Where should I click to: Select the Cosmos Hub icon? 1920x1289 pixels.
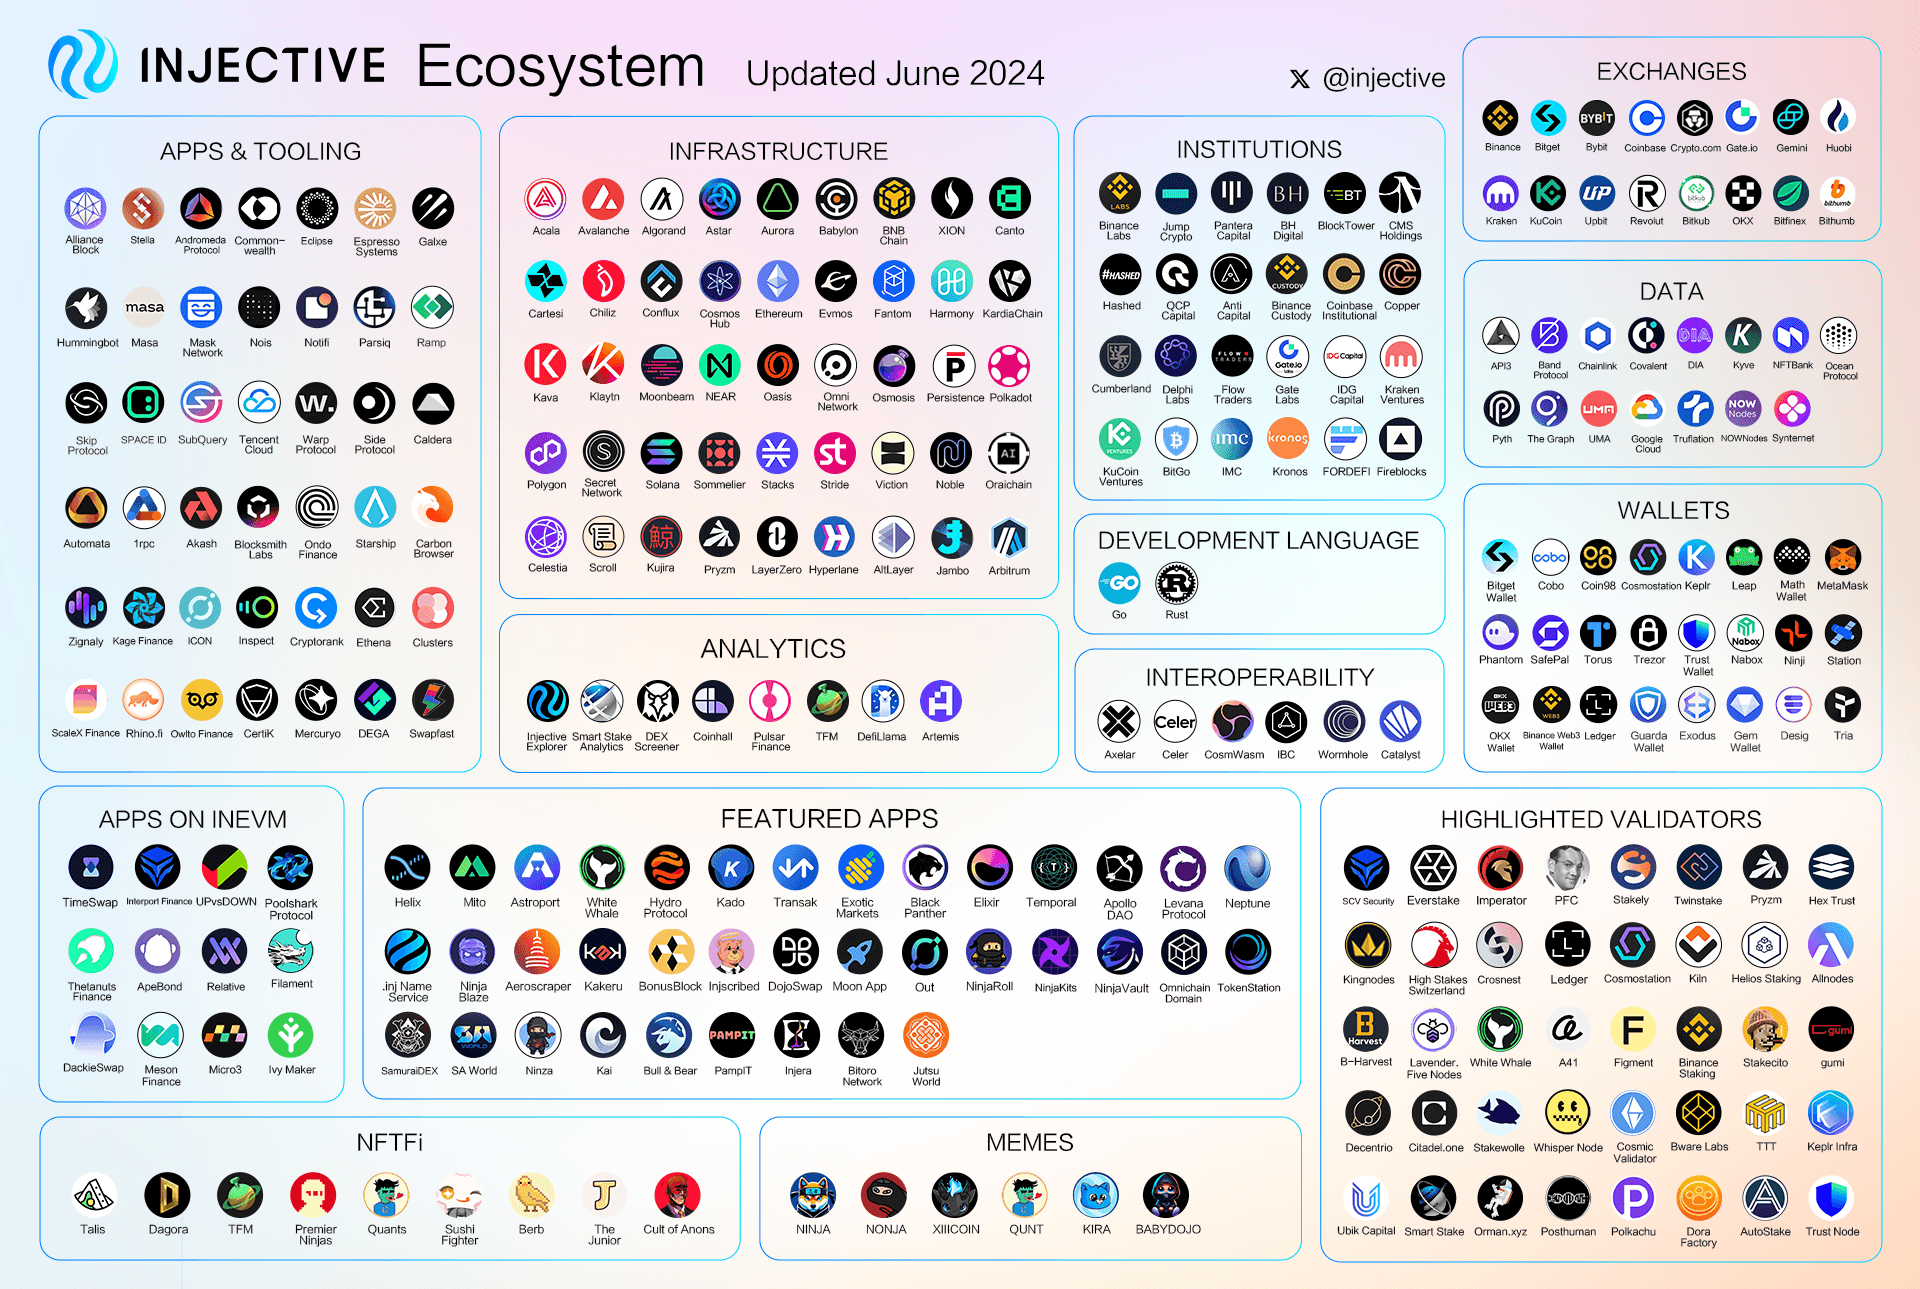point(720,282)
